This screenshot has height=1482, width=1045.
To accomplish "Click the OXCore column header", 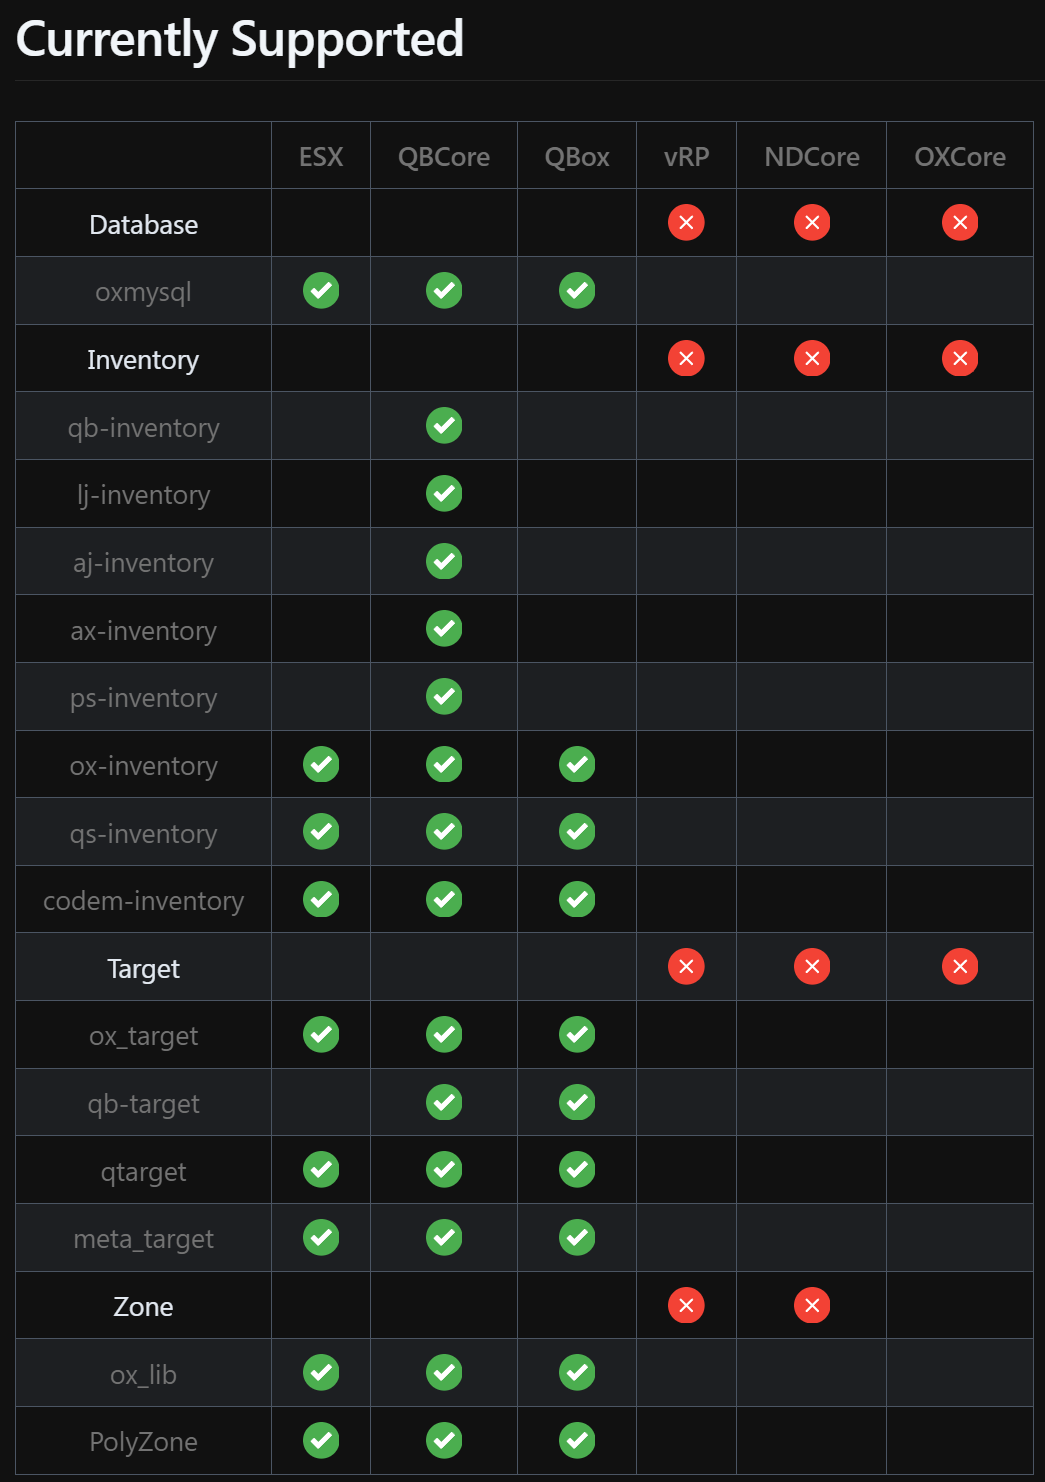I will pos(960,157).
